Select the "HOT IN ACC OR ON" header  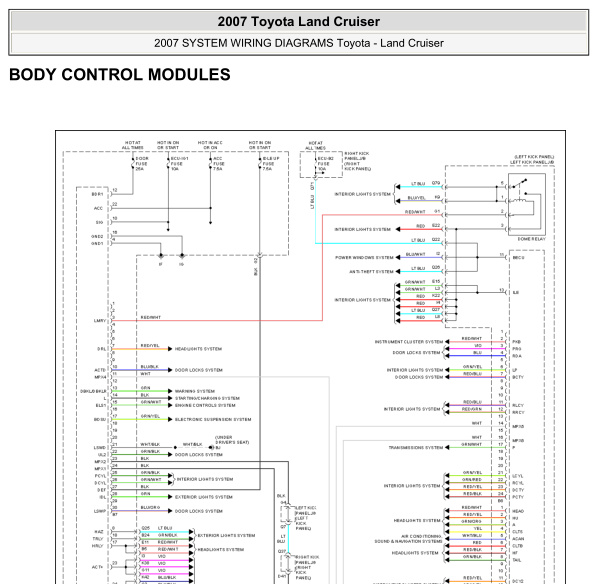(210, 145)
